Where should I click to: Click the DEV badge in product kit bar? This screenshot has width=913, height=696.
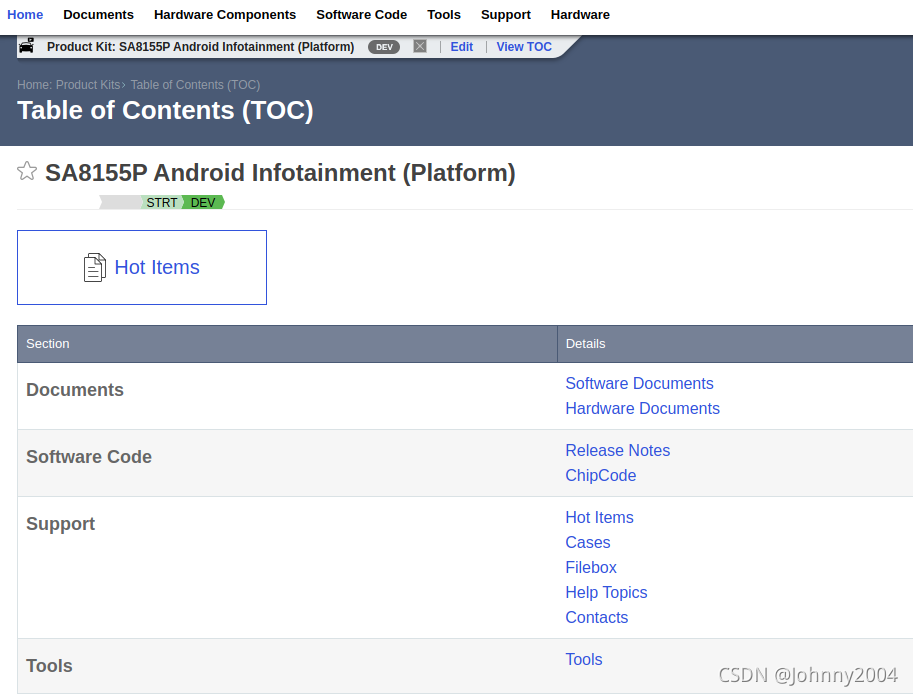[x=384, y=47]
